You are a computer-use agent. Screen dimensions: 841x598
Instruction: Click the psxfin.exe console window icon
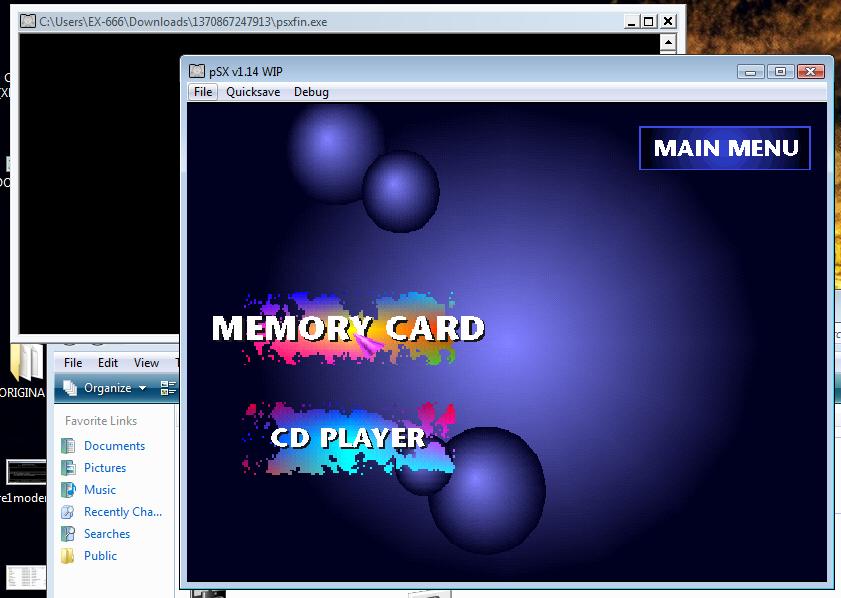[x=28, y=21]
